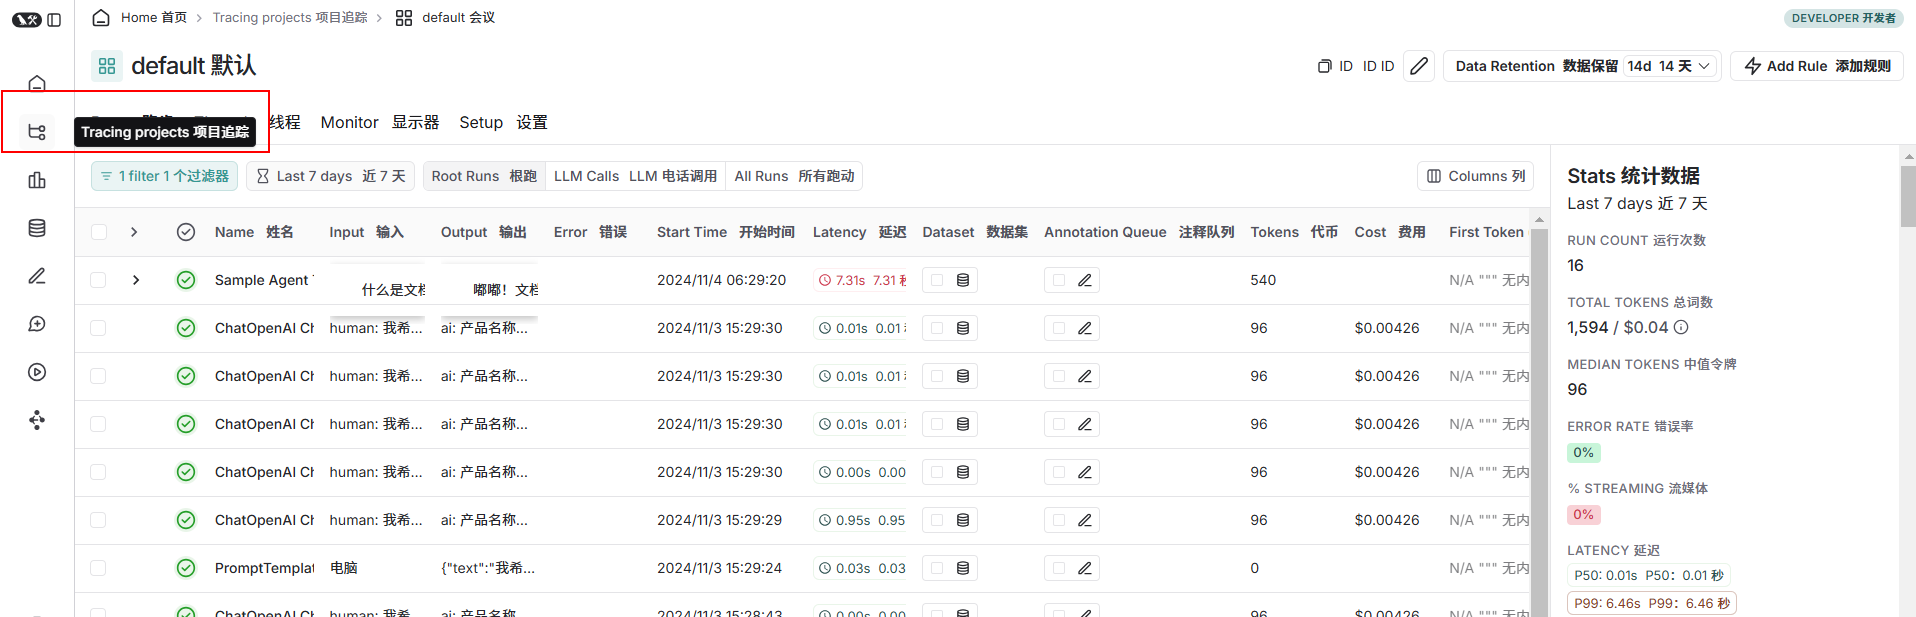
Task: Click success icon on PromptTemplate row
Action: [x=186, y=568]
